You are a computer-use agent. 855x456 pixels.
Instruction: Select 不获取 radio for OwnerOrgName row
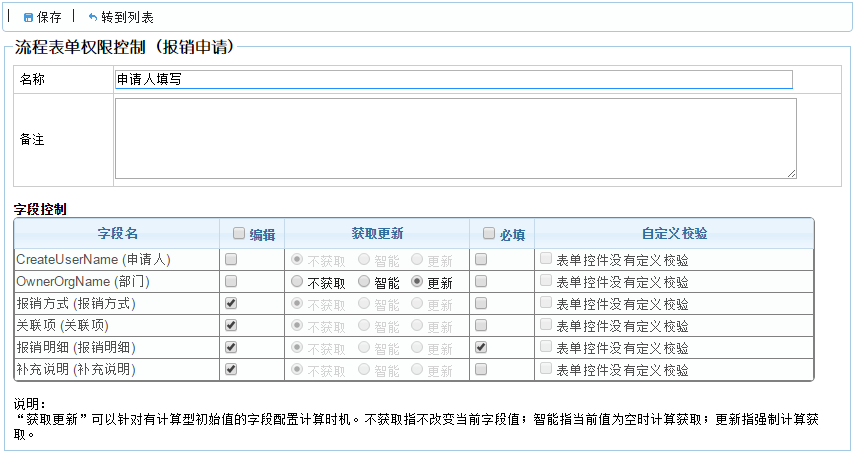coord(297,282)
